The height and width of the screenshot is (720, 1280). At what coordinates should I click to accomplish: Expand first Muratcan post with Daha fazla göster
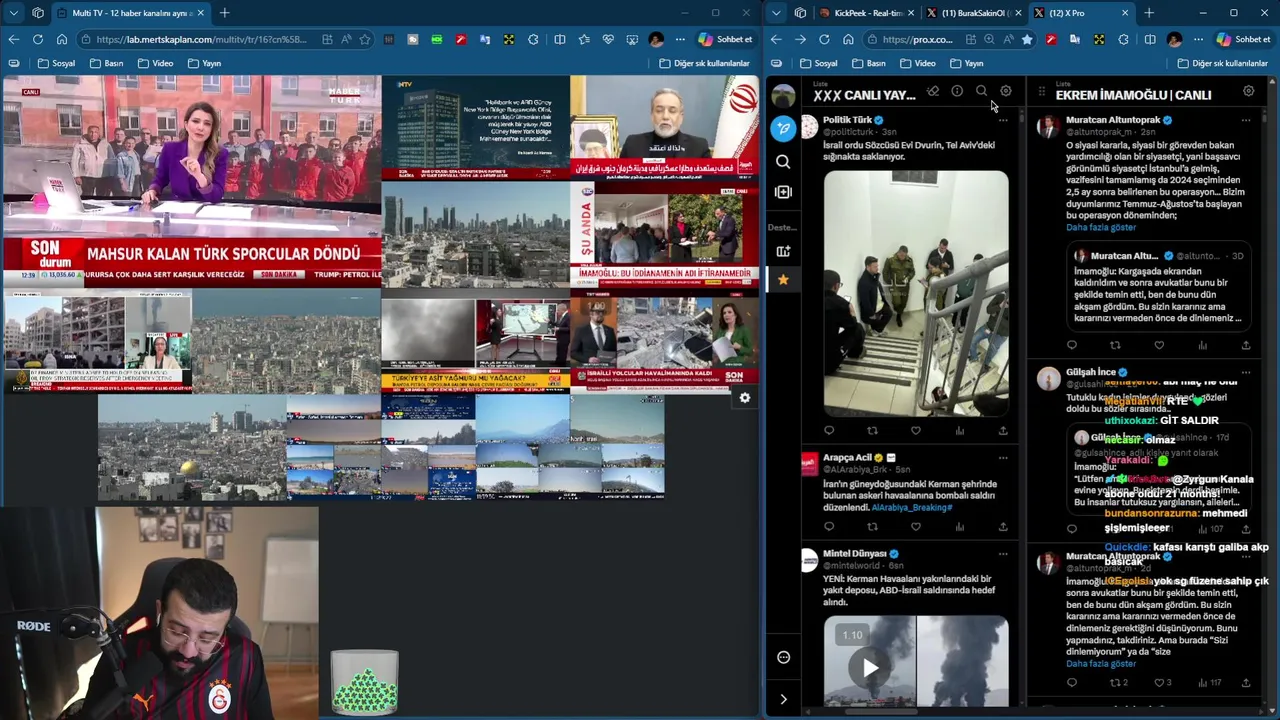click(x=1101, y=227)
